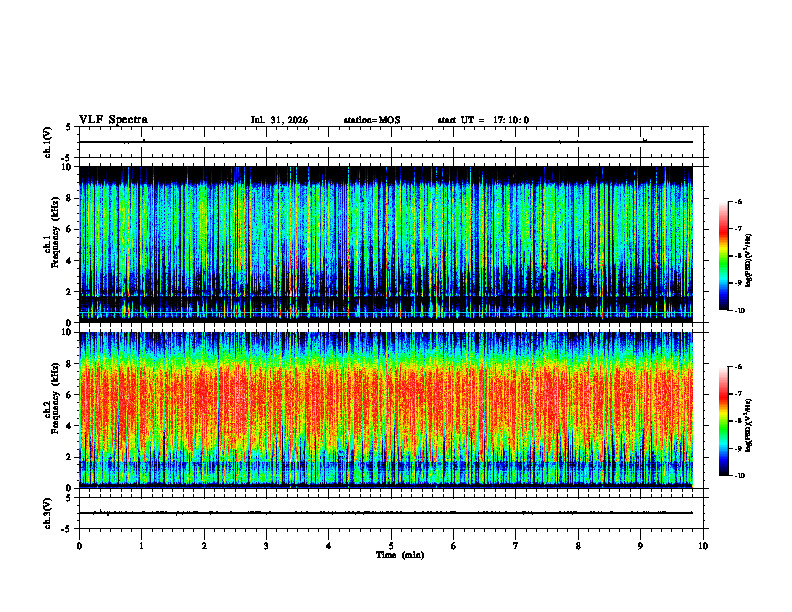Image resolution: width=792 pixels, height=612 pixels.
Task: Click the ch.2 colorbar log(PSD) label
Action: tap(749, 425)
